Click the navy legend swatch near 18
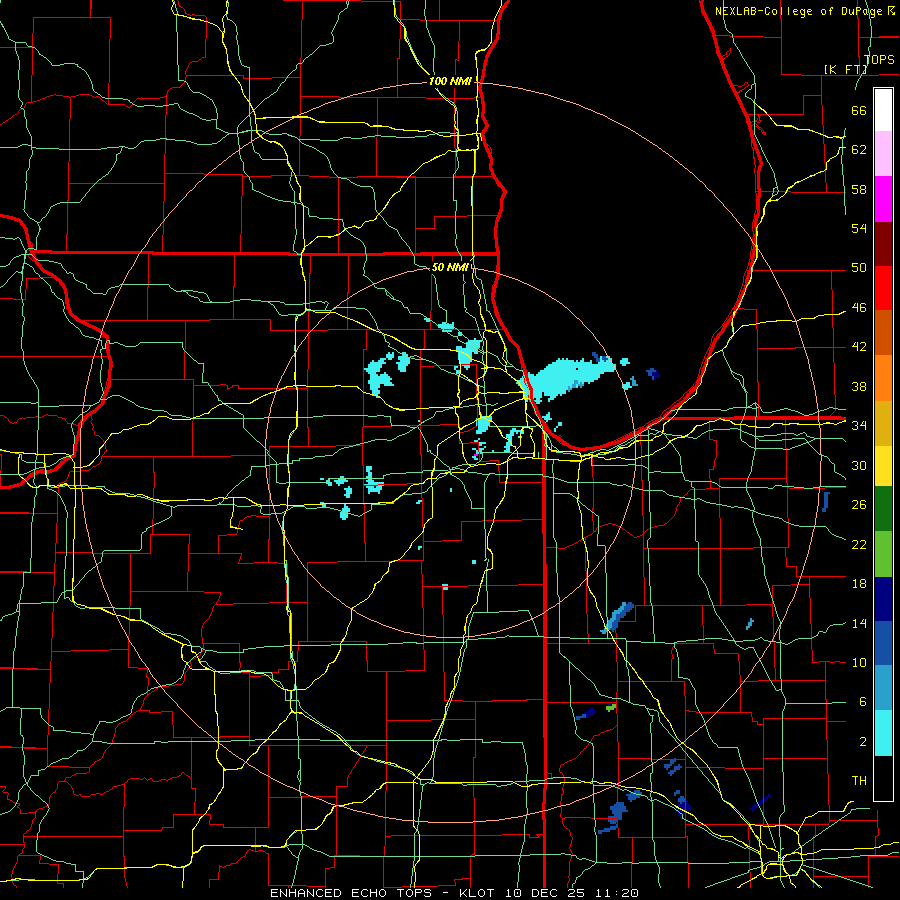 883,599
